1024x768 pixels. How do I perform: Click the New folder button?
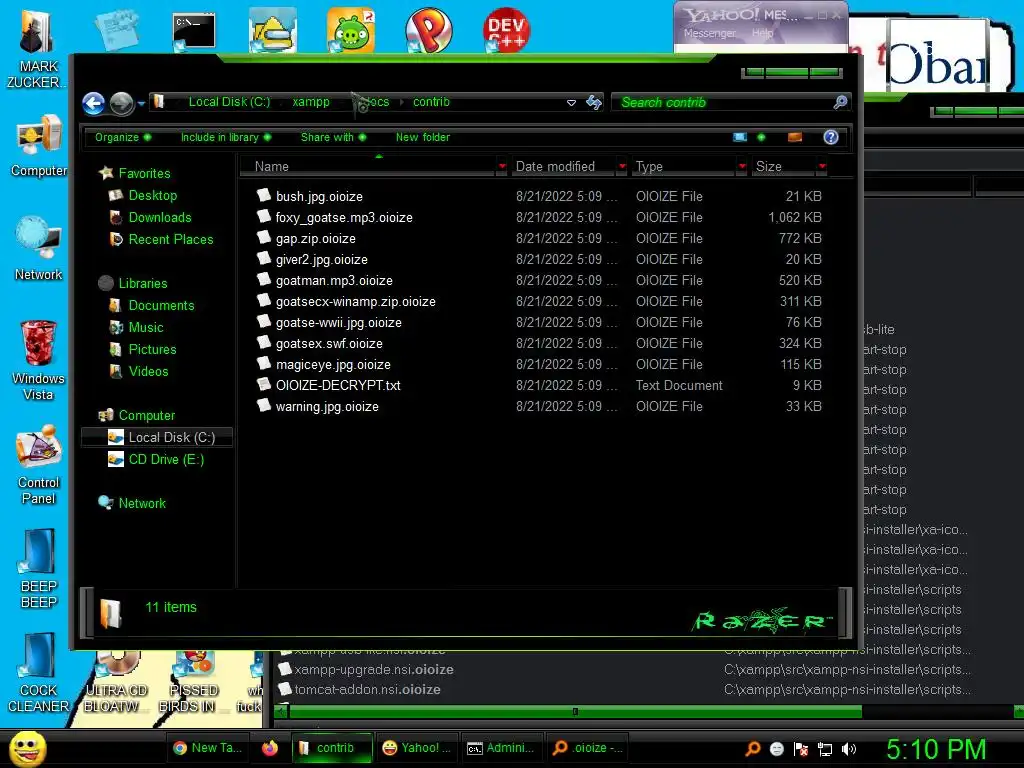(423, 137)
